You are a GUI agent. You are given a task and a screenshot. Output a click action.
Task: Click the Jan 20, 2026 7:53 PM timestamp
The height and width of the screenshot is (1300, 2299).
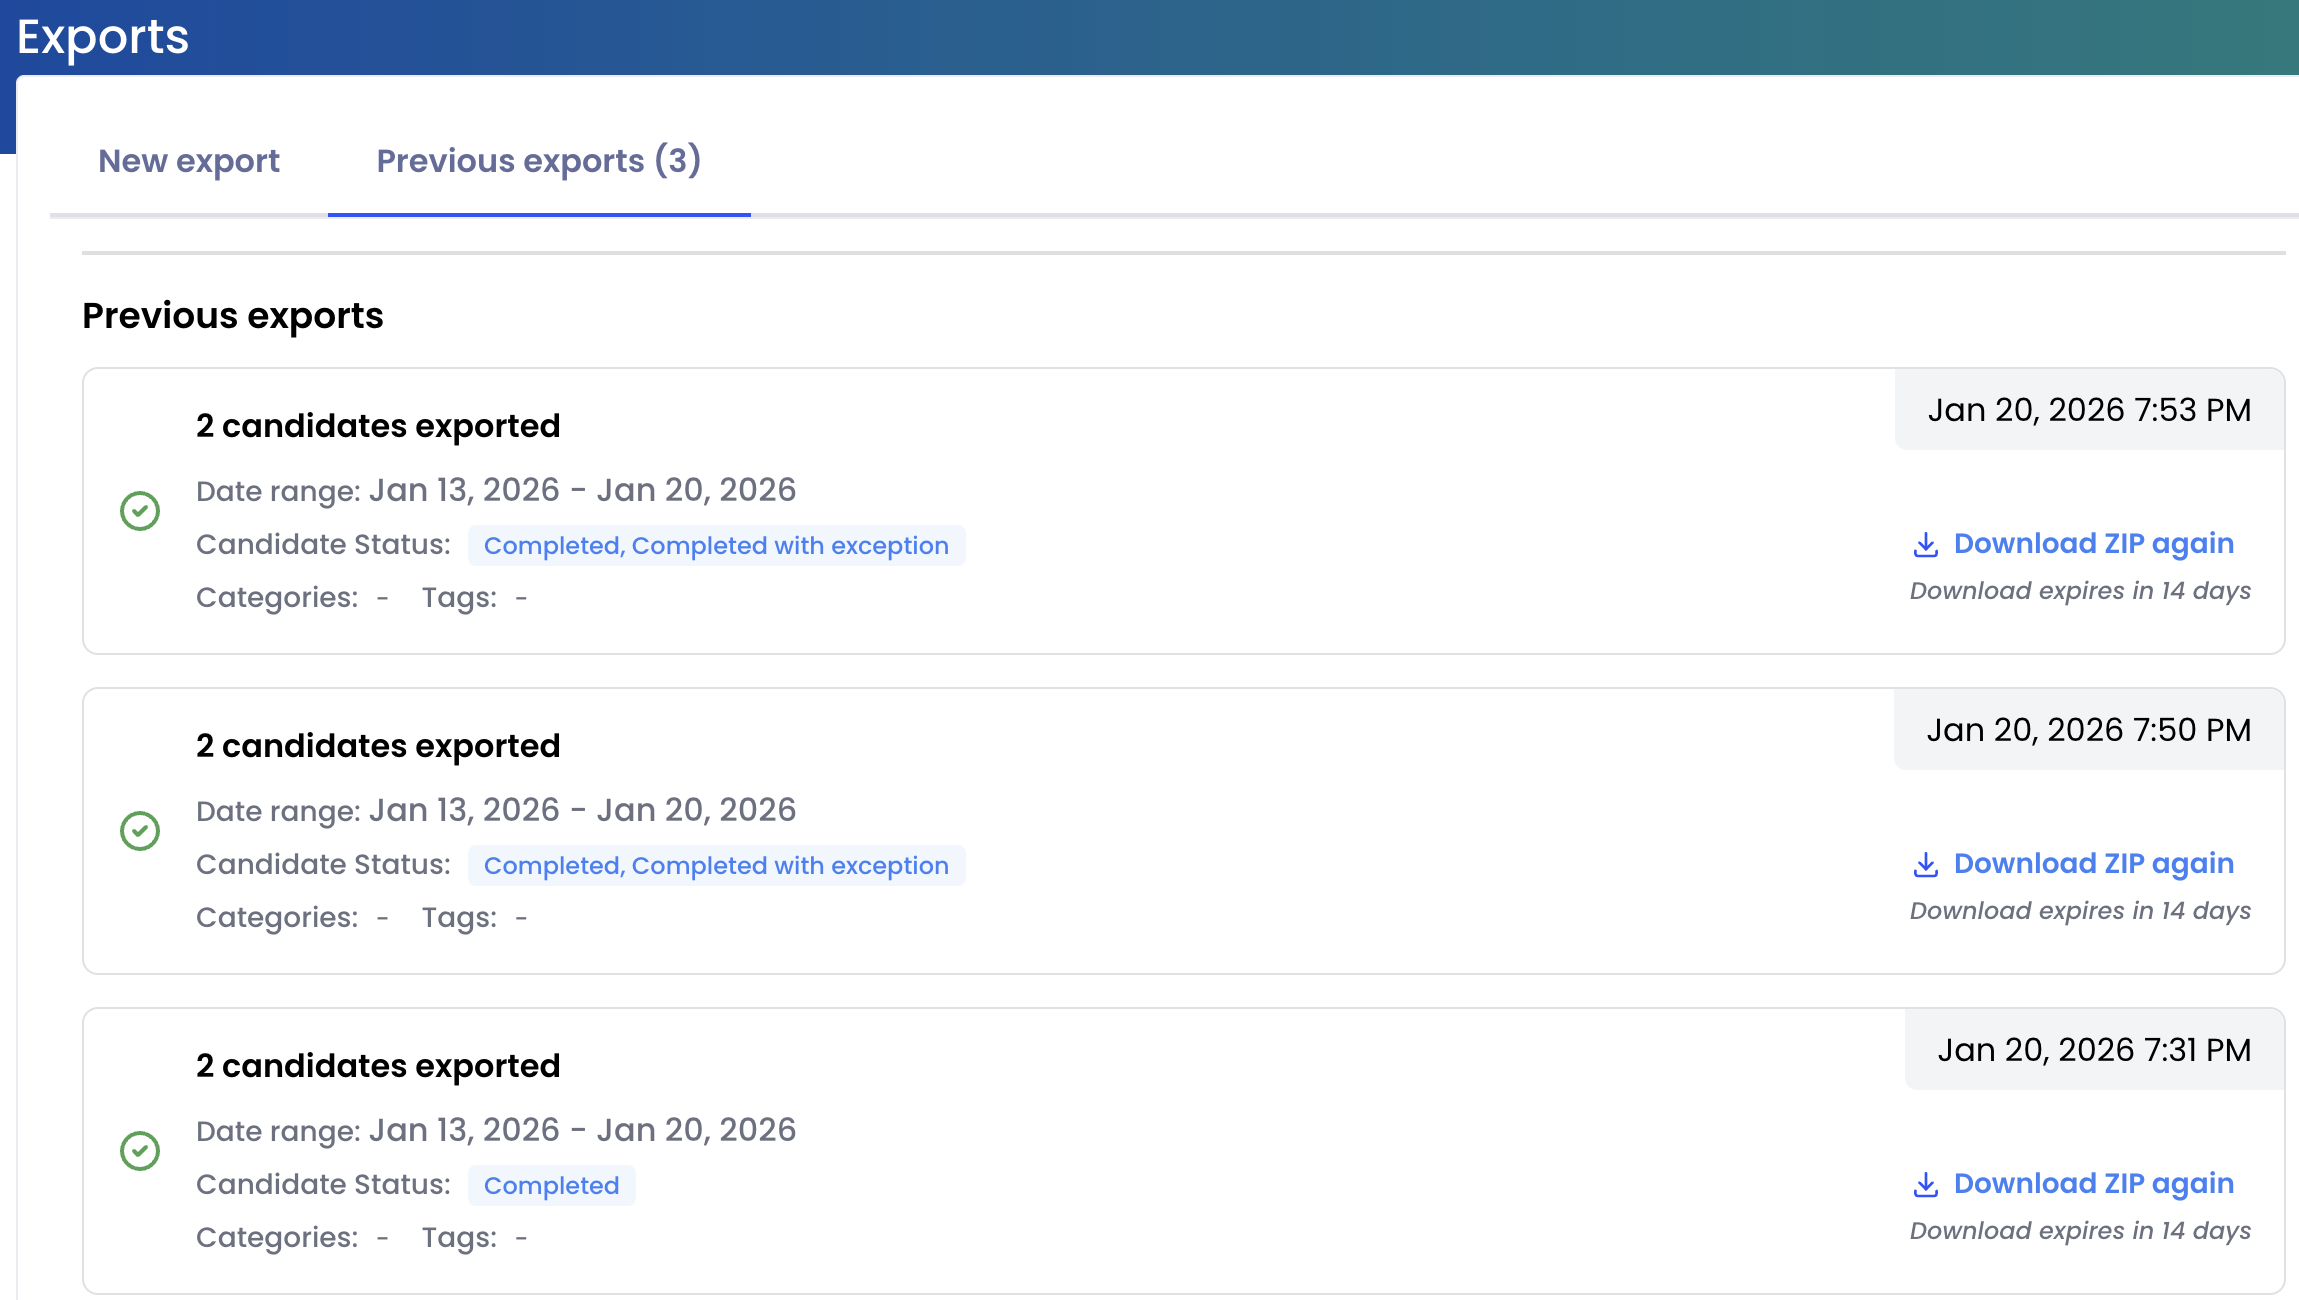2089,410
